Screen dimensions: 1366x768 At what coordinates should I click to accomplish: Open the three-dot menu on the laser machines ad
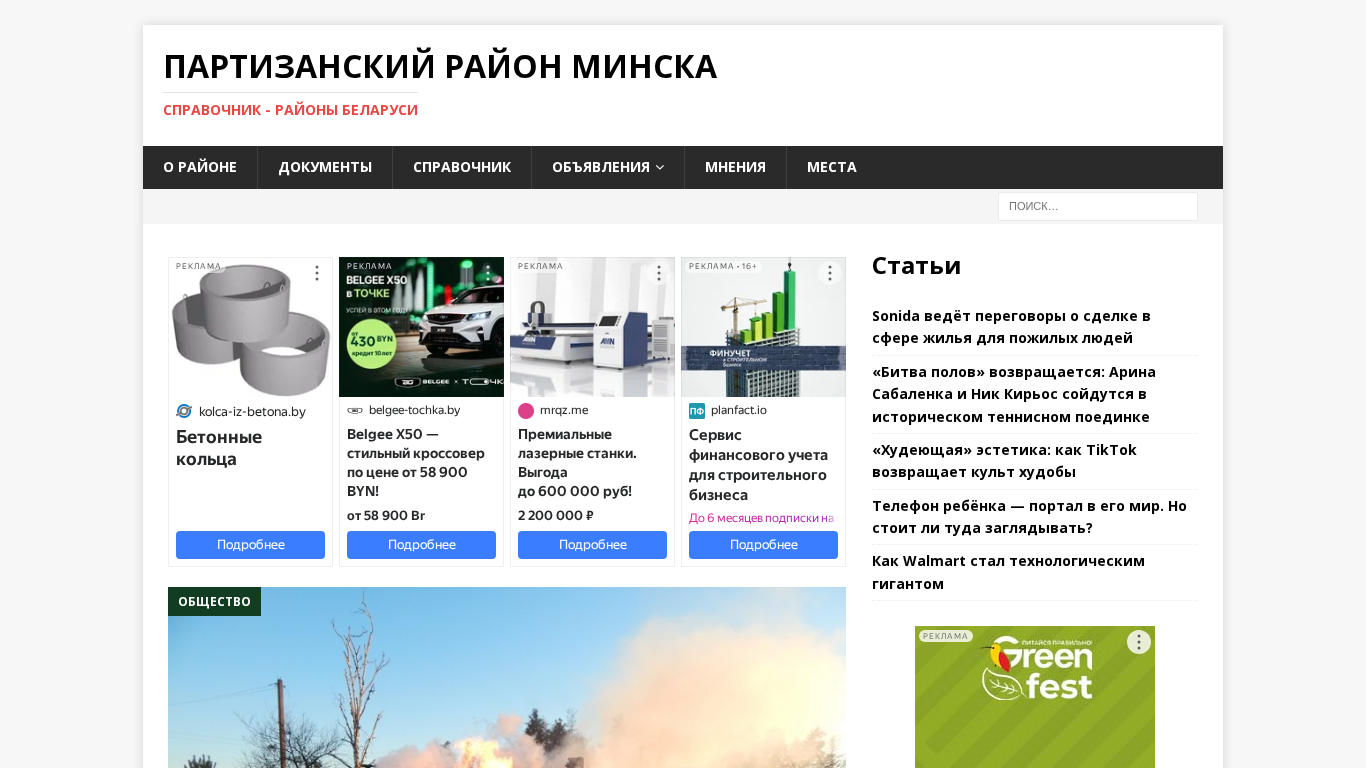[x=659, y=273]
